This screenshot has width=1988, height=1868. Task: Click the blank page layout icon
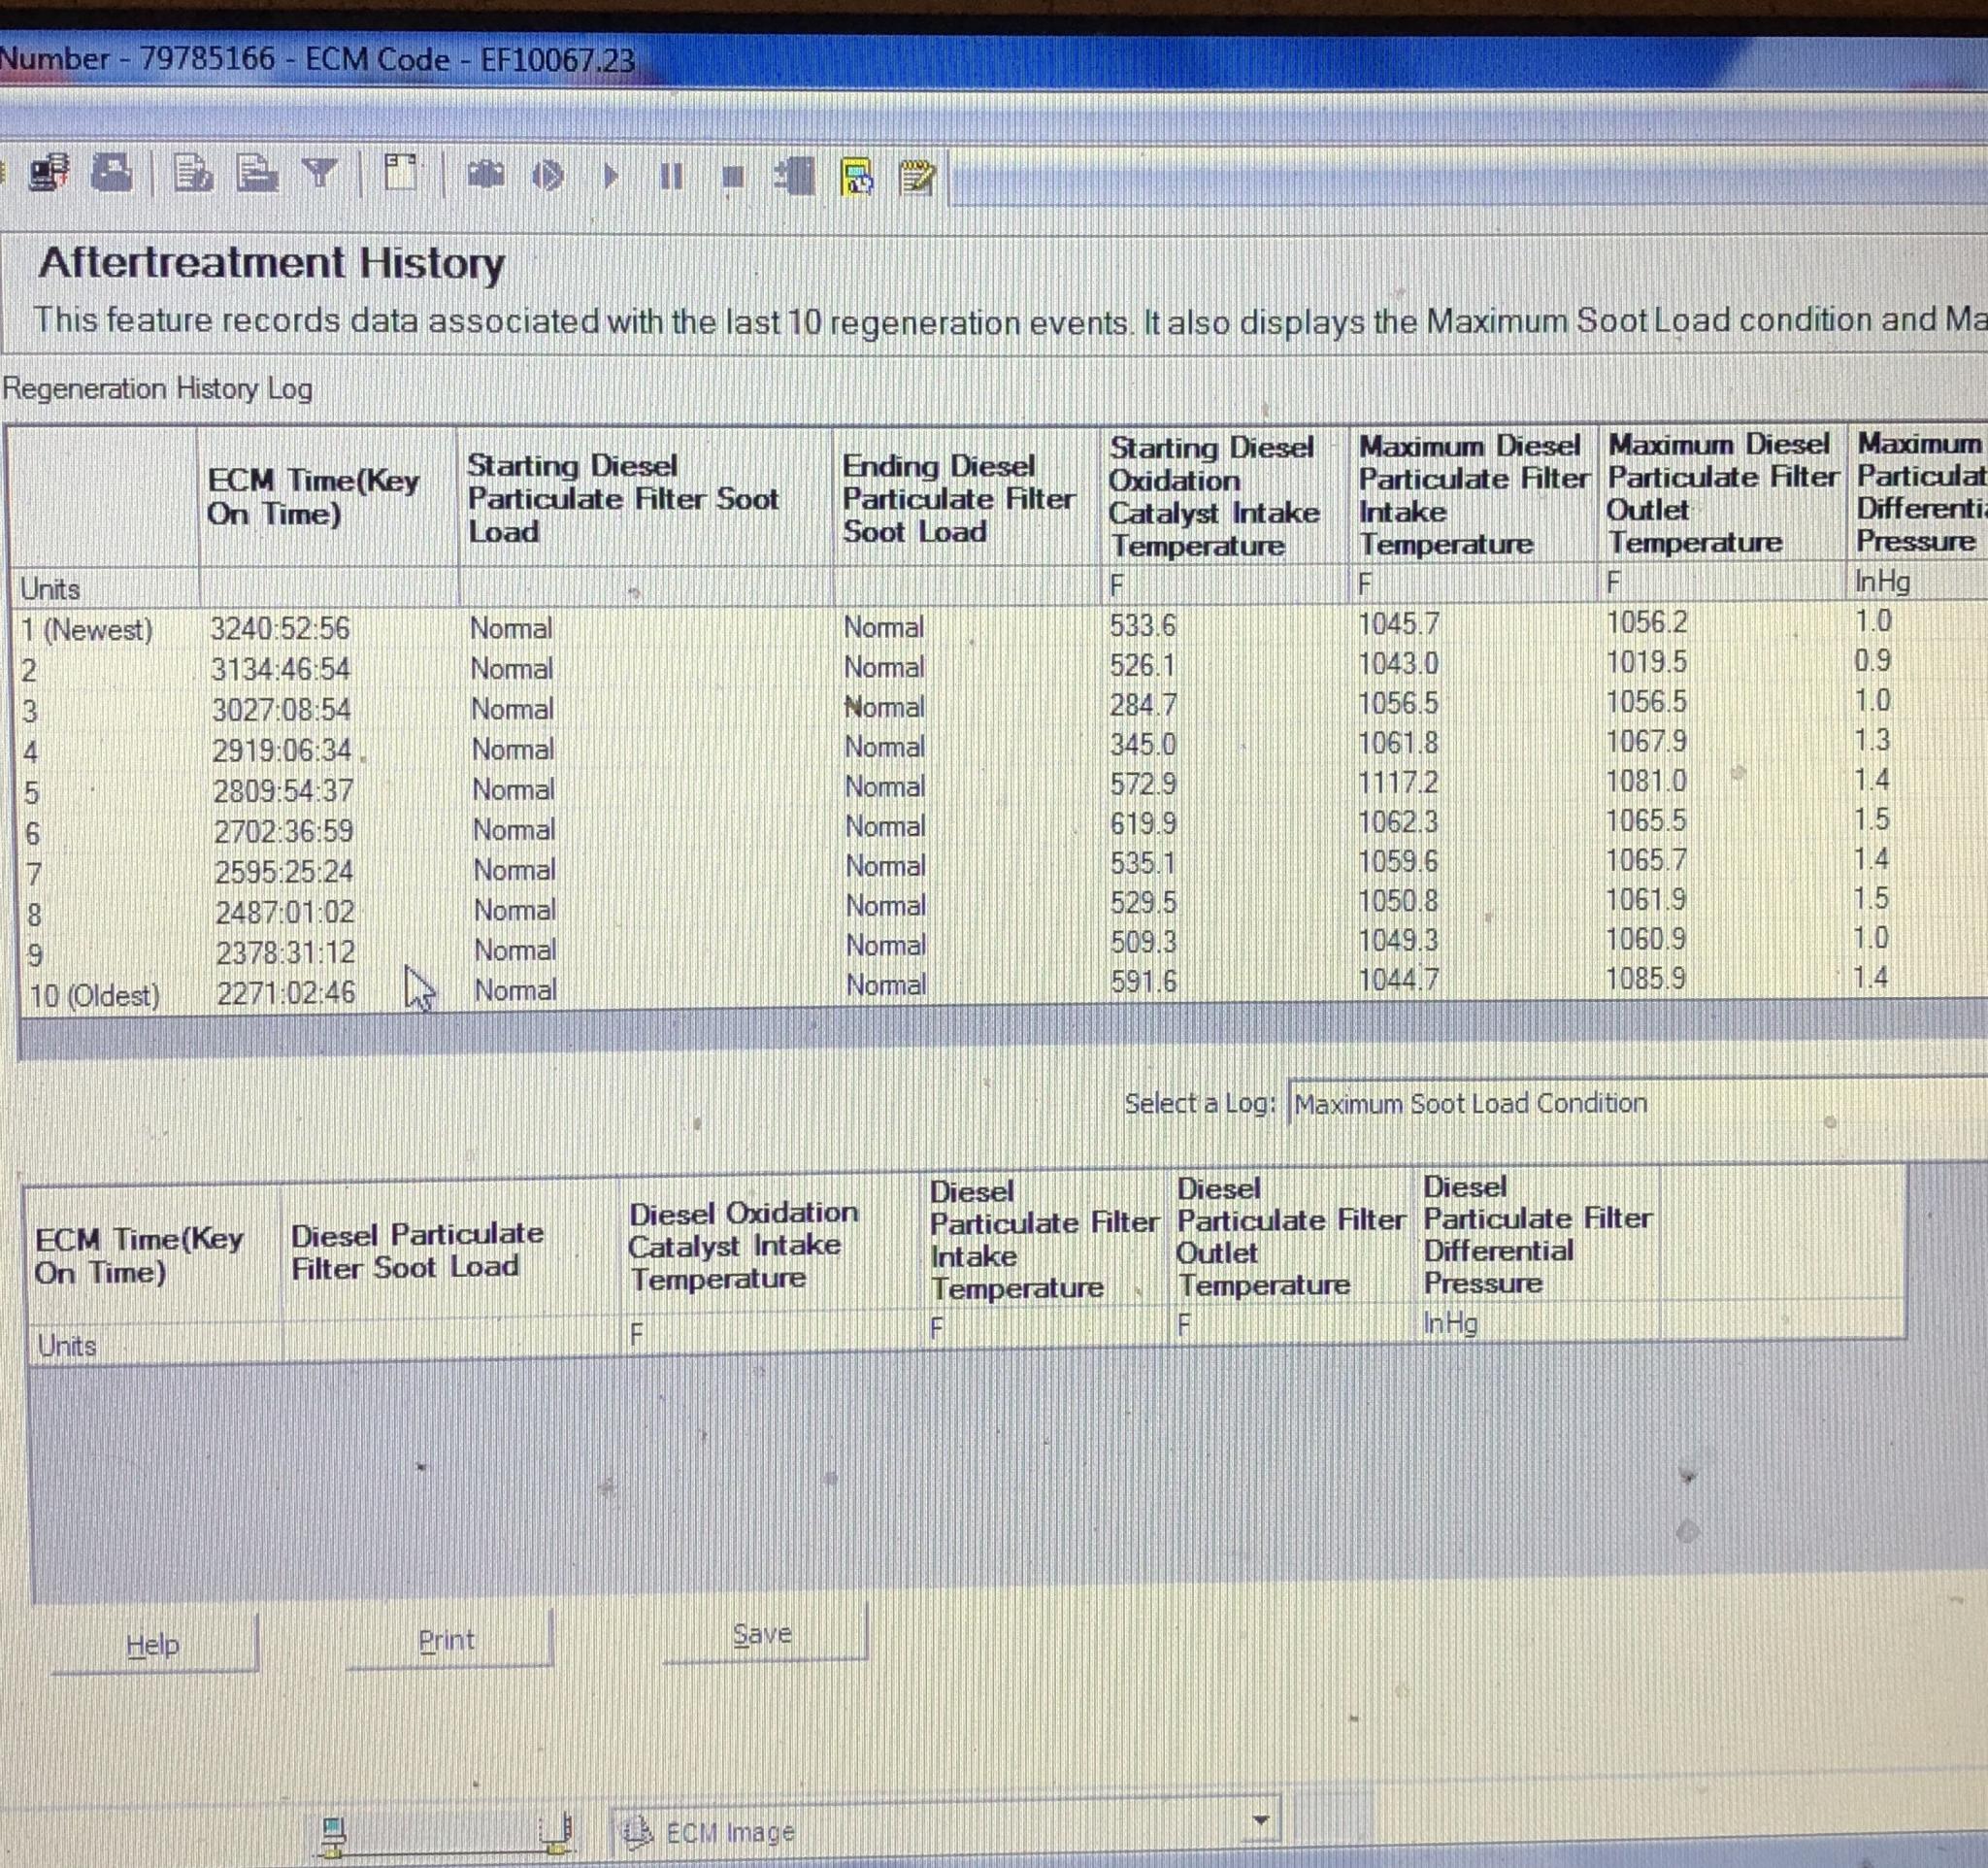coord(400,174)
